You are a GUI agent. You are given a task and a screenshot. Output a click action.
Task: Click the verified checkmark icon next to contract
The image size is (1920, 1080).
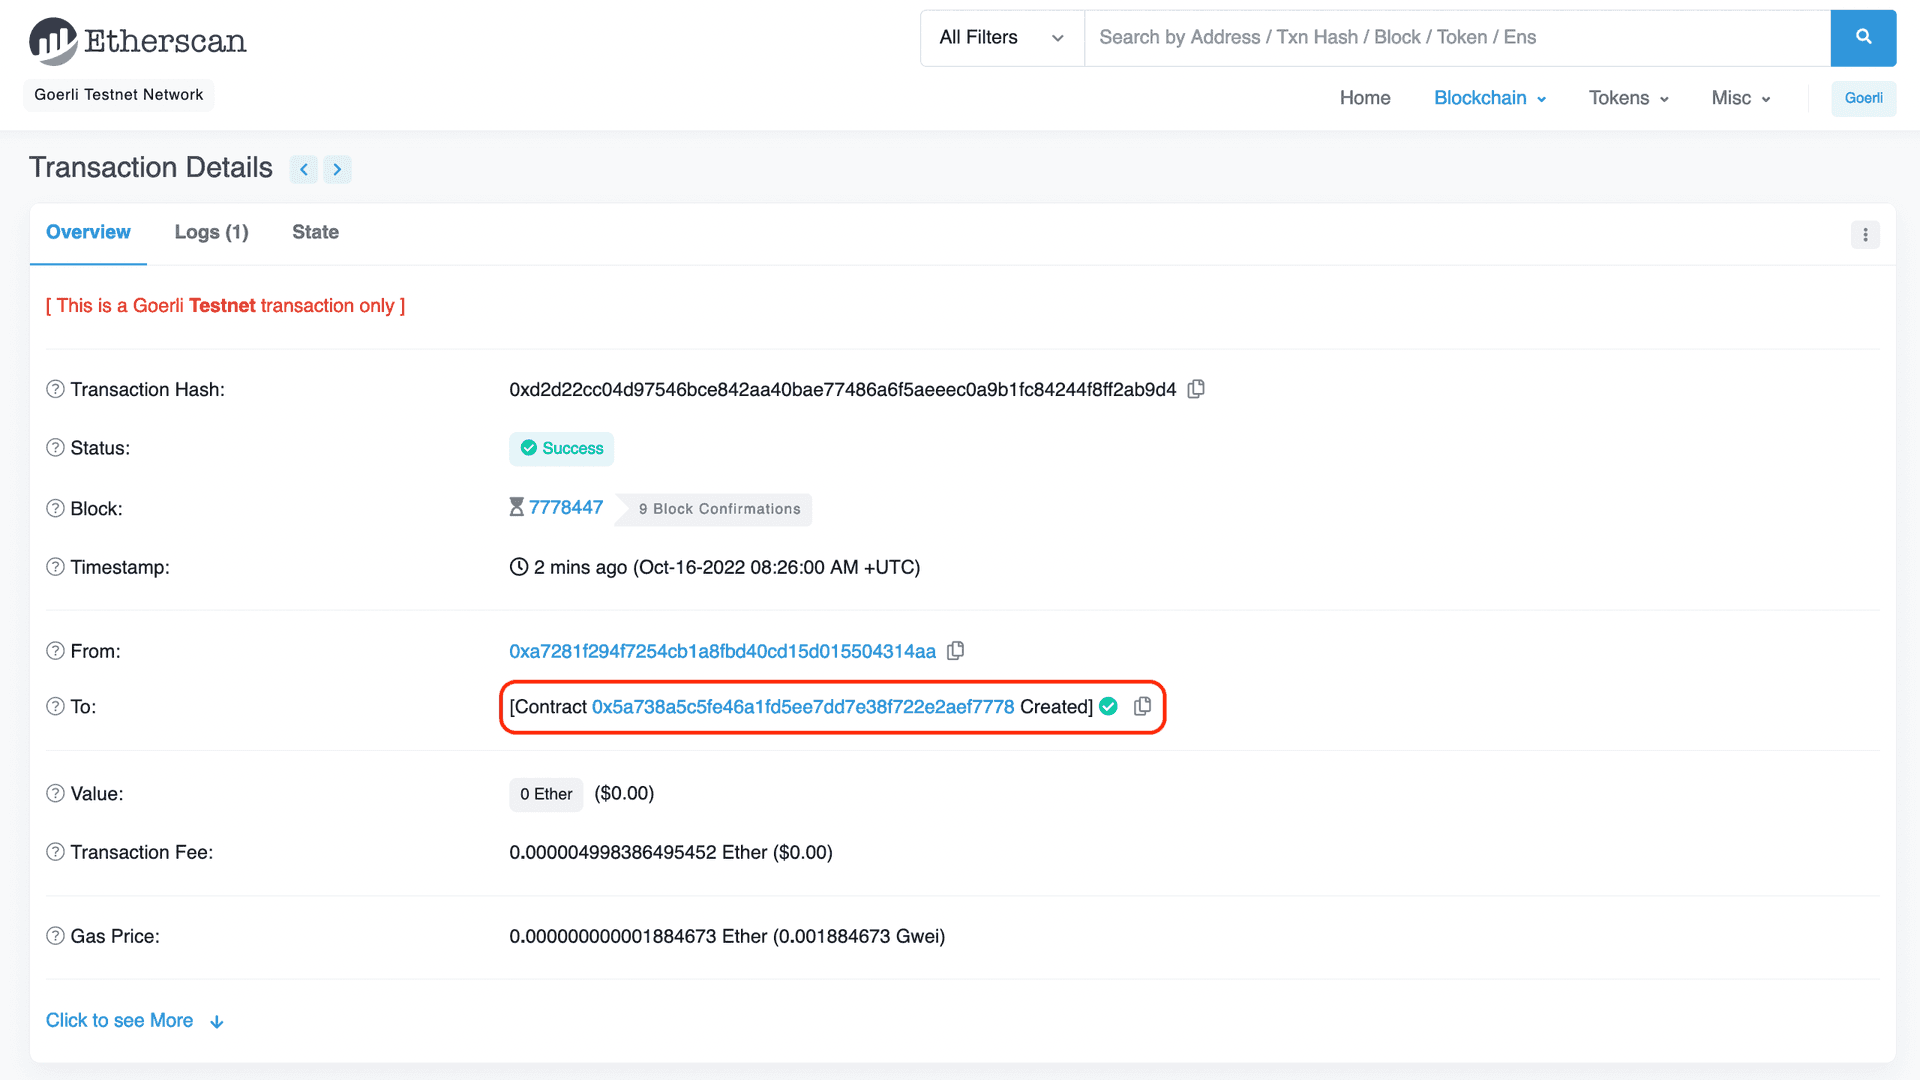(1110, 707)
